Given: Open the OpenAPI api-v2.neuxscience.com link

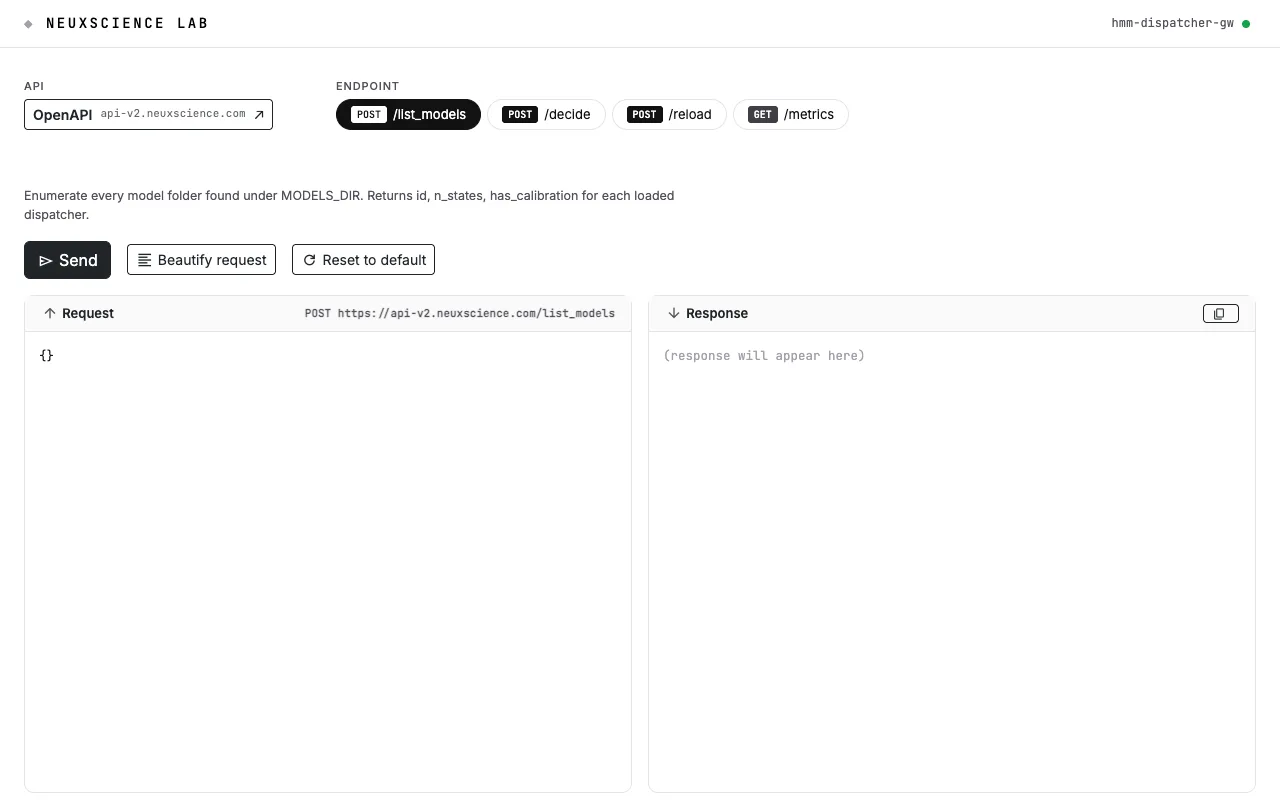Looking at the screenshot, I should click(148, 115).
